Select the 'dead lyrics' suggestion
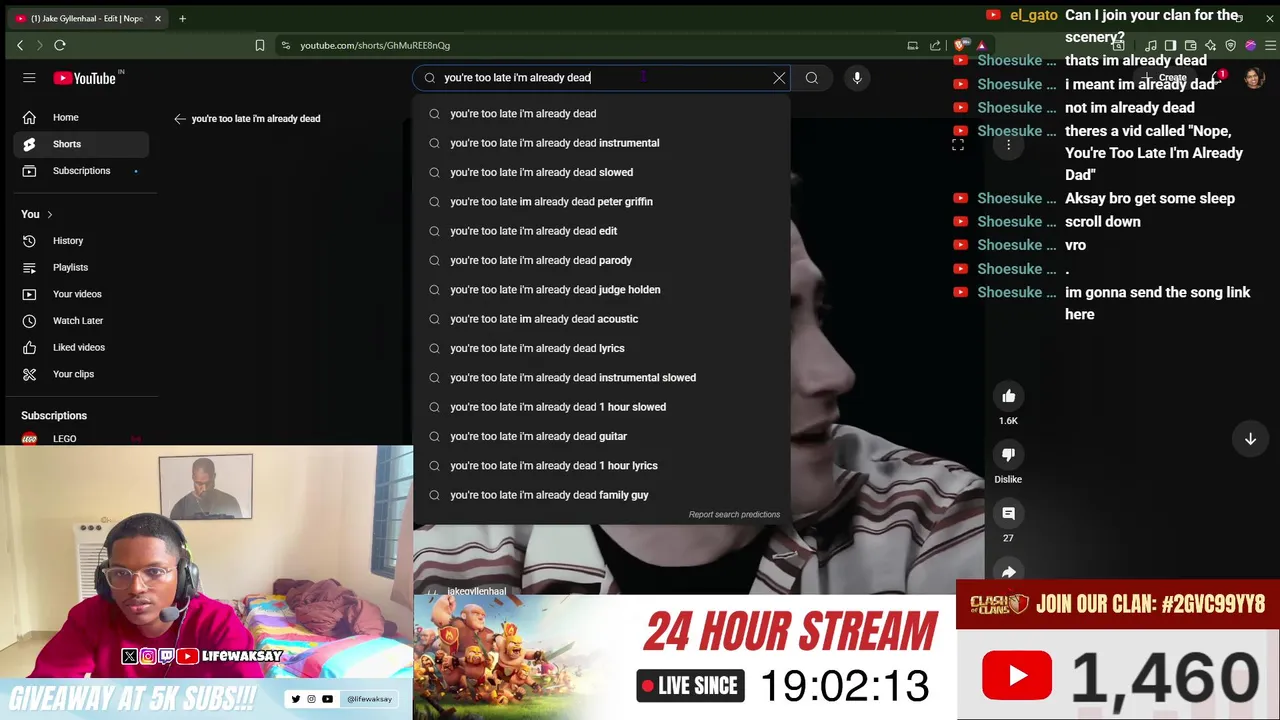 (x=601, y=348)
